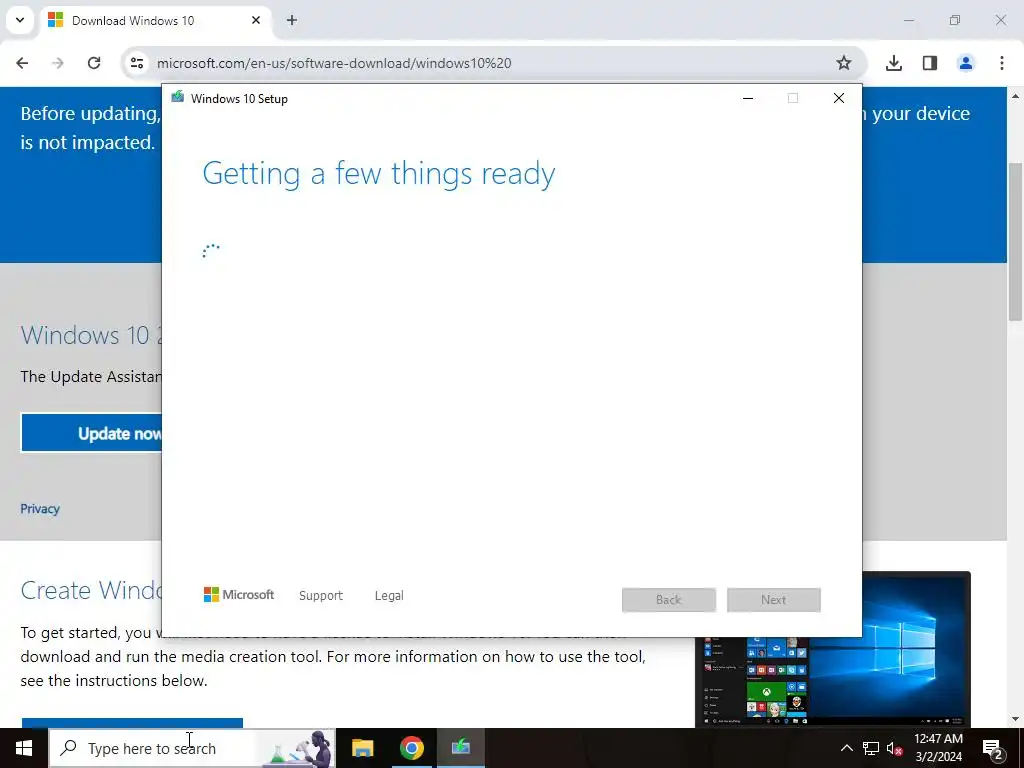The image size is (1024, 768).
Task: Open Chrome downloads icon
Action: [894, 63]
